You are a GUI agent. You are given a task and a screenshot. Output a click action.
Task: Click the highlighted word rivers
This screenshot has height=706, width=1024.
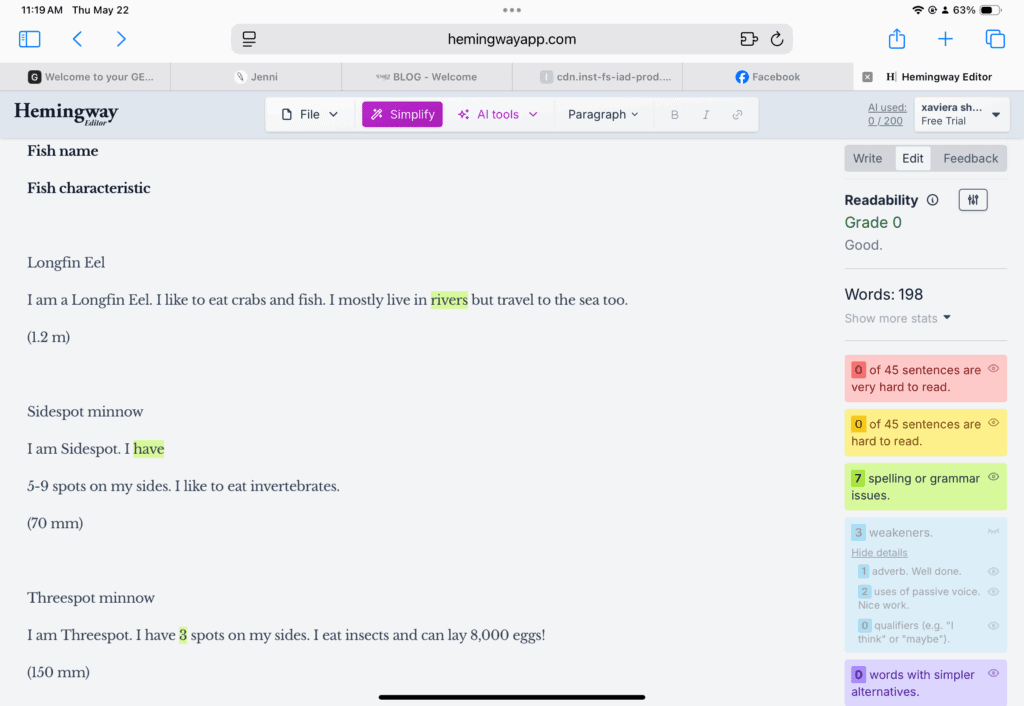pos(449,300)
